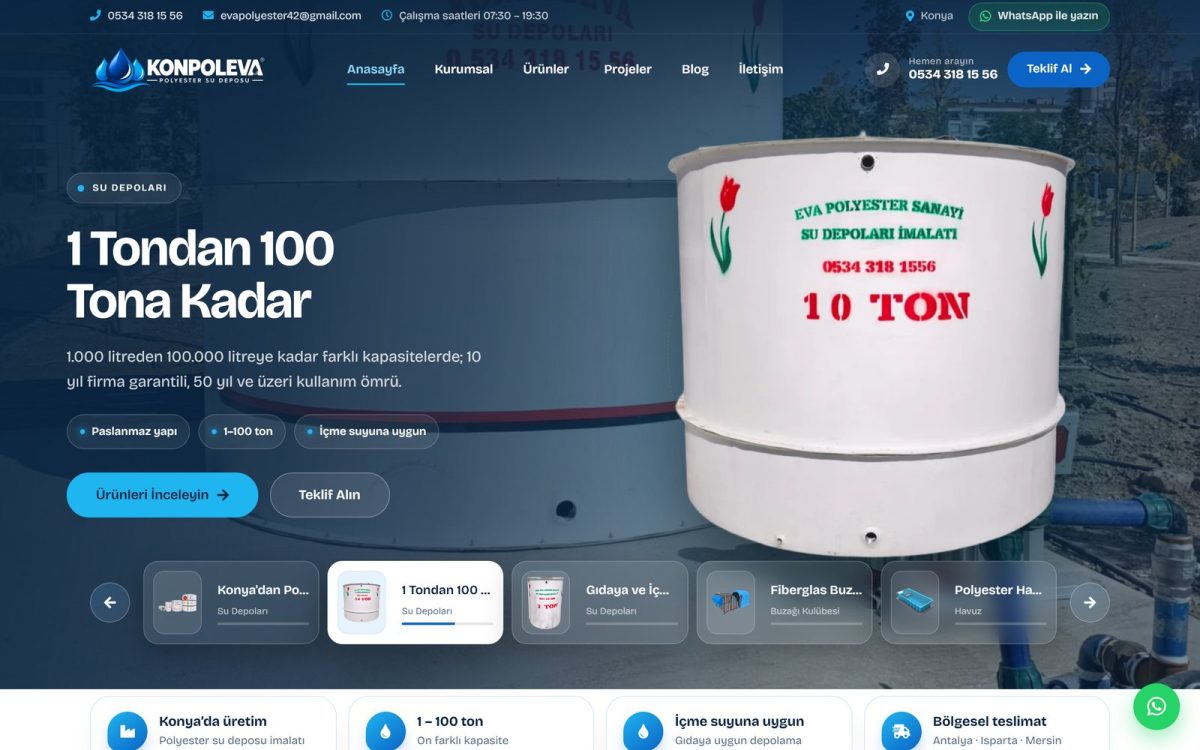Click the 1–100 ton tag
Screen dimensions: 1200x750
(x=242, y=432)
